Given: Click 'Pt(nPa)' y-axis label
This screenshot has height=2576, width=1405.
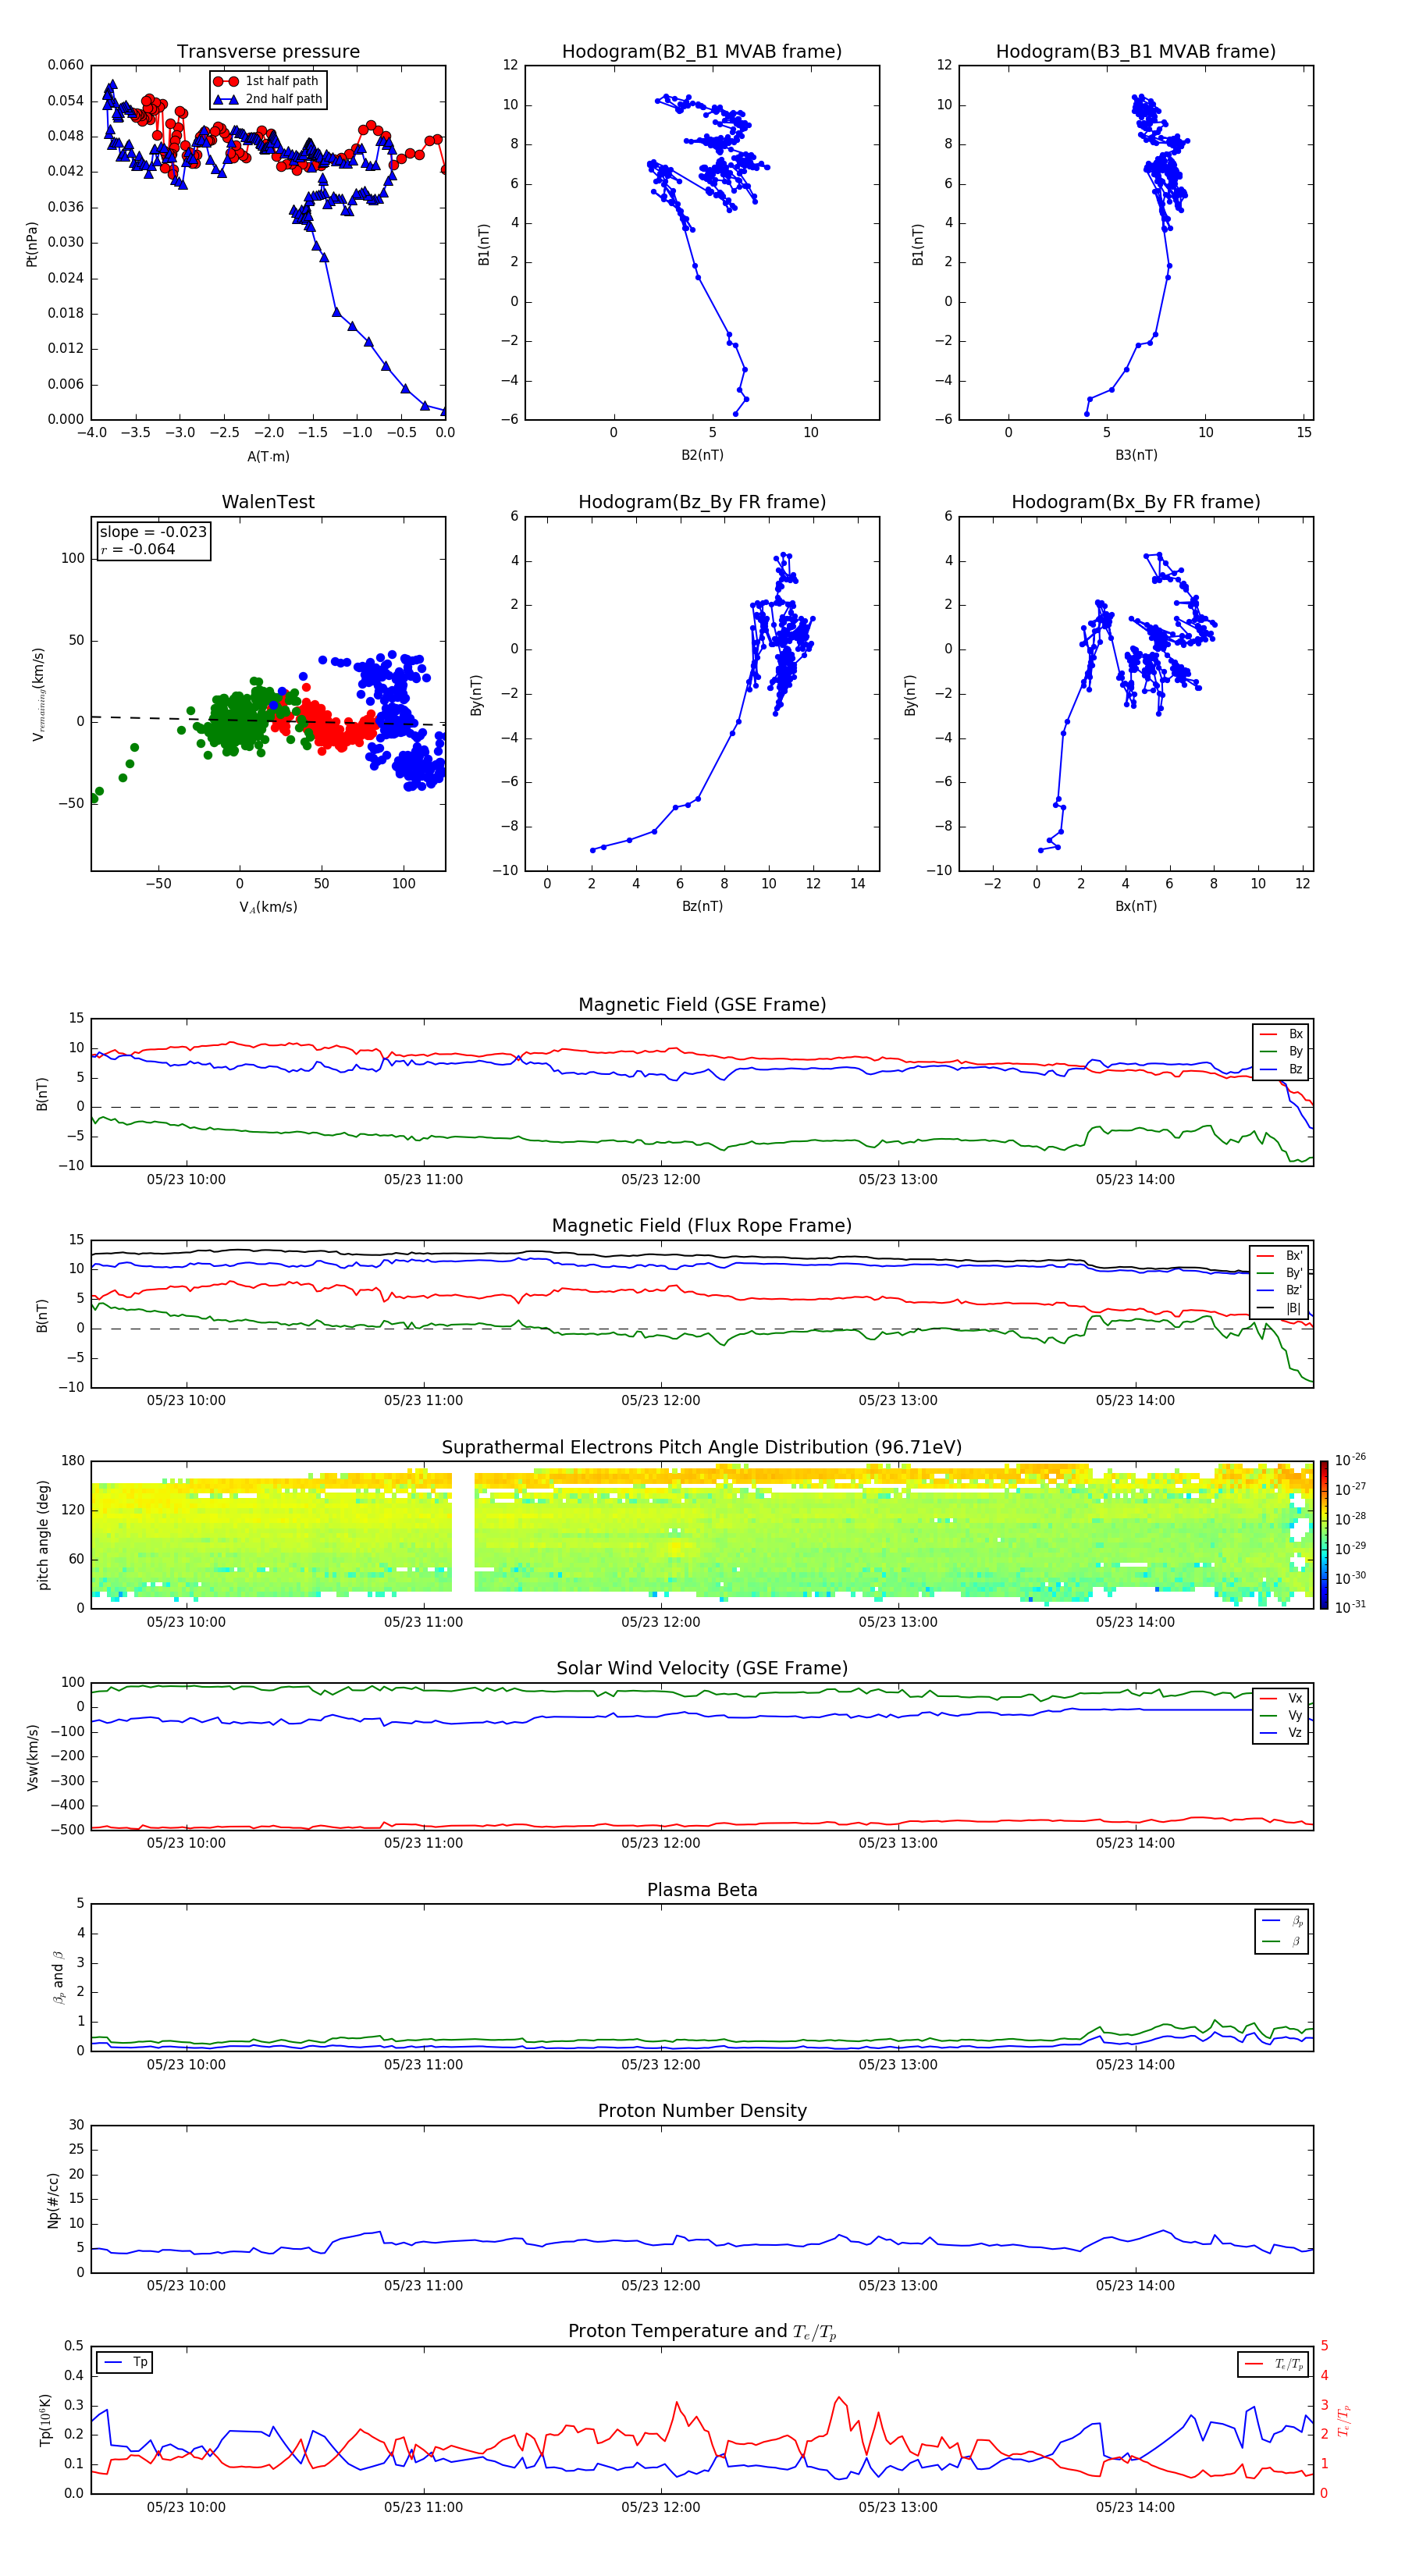Looking at the screenshot, I should point(32,243).
